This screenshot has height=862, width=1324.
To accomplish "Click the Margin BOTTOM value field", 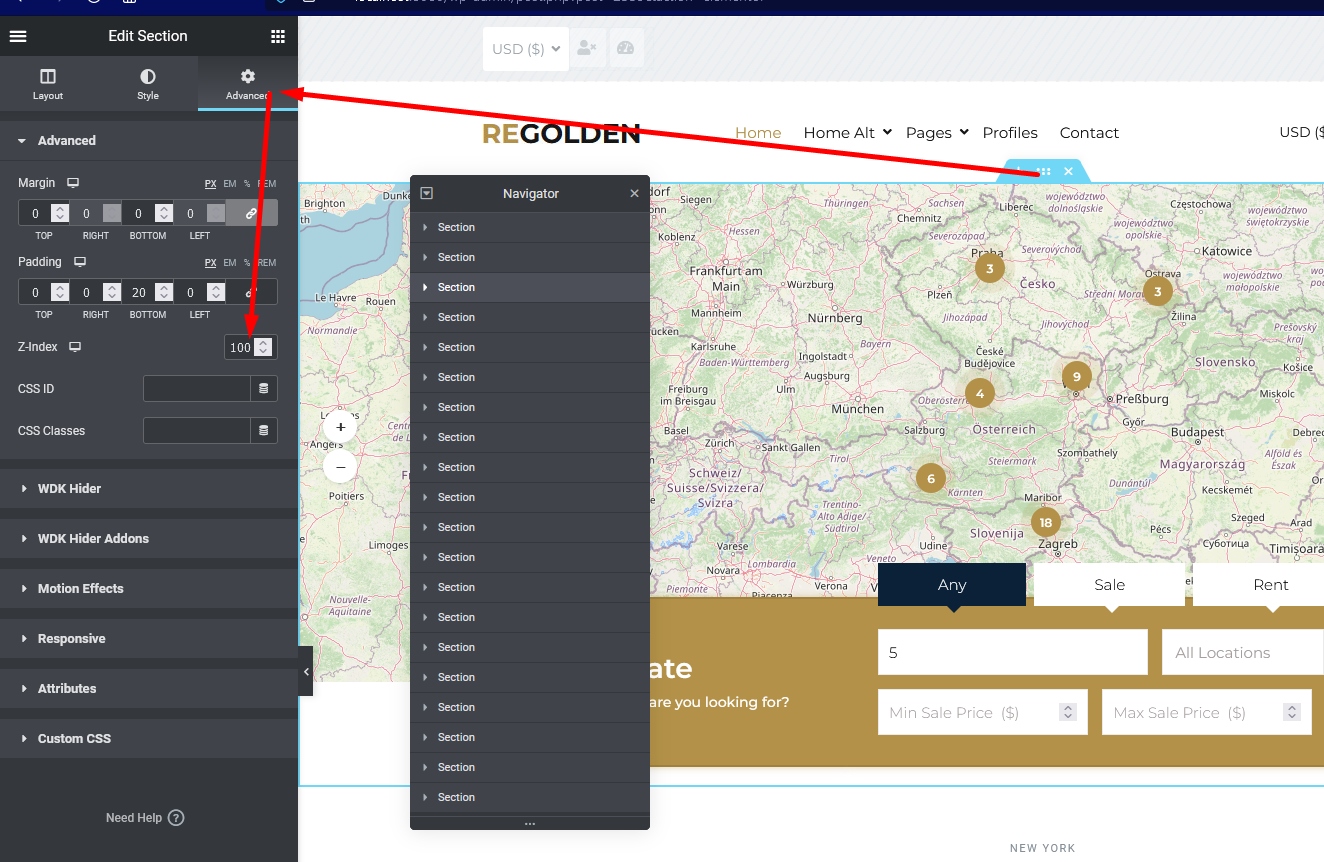I will click(138, 213).
